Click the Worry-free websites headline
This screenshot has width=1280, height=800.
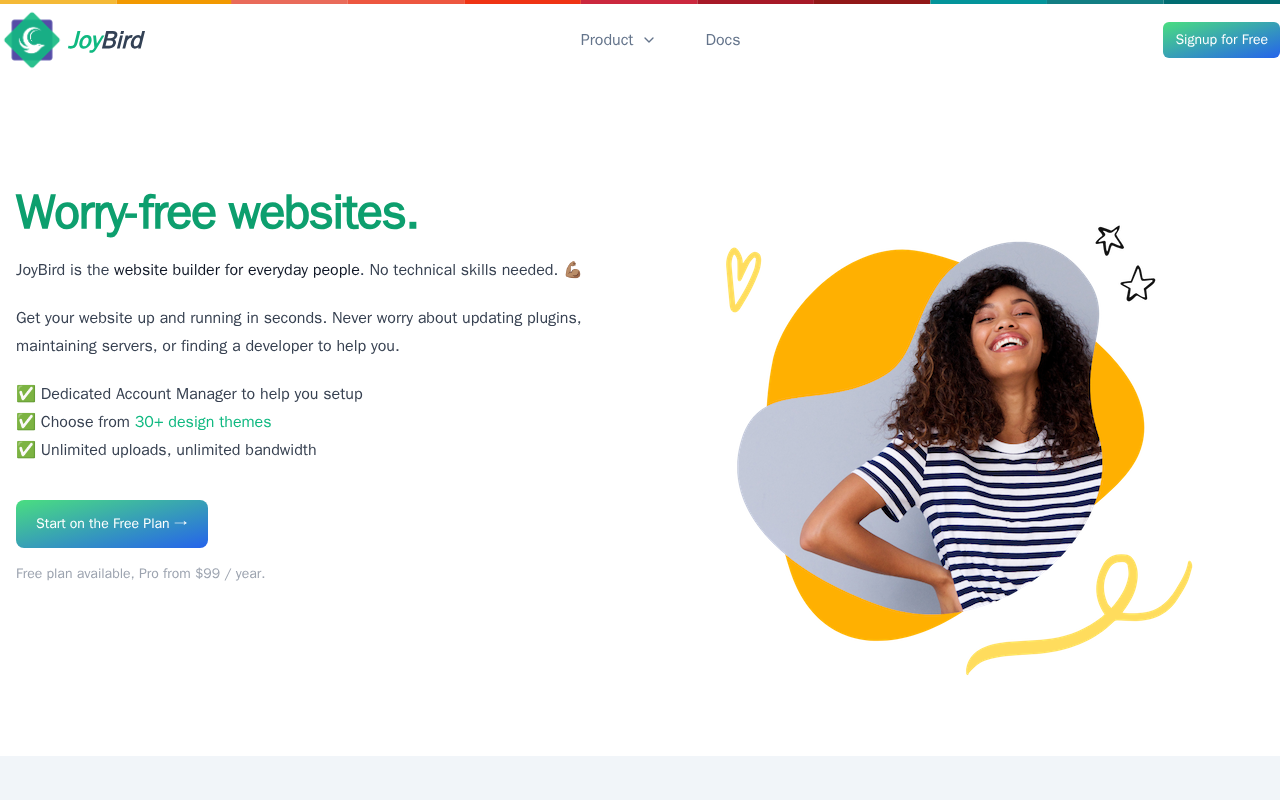tap(217, 212)
